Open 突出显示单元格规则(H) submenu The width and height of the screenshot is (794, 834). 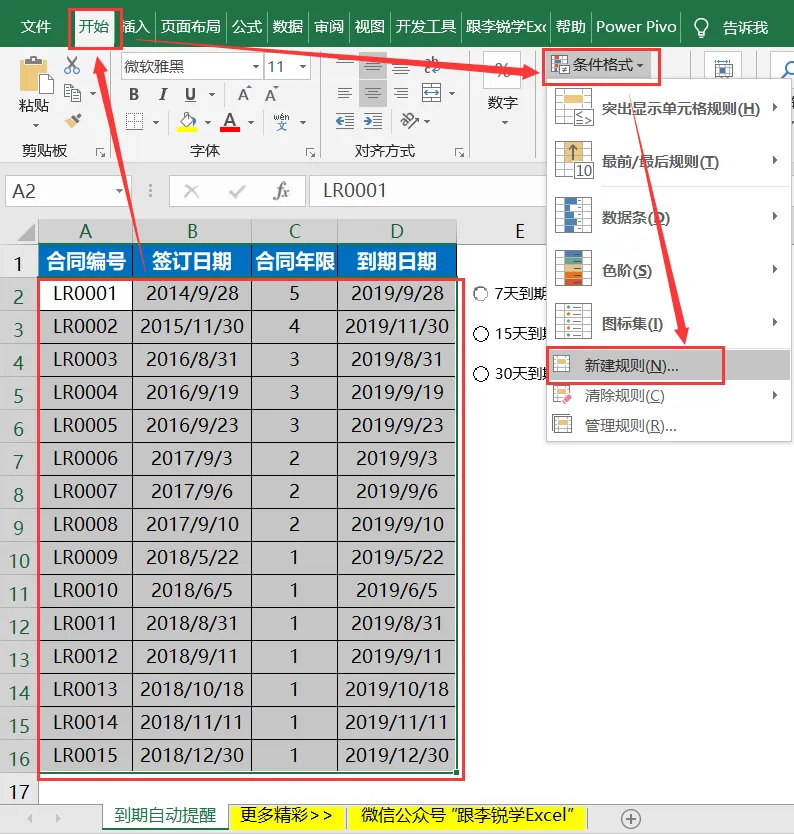pyautogui.click(x=669, y=109)
